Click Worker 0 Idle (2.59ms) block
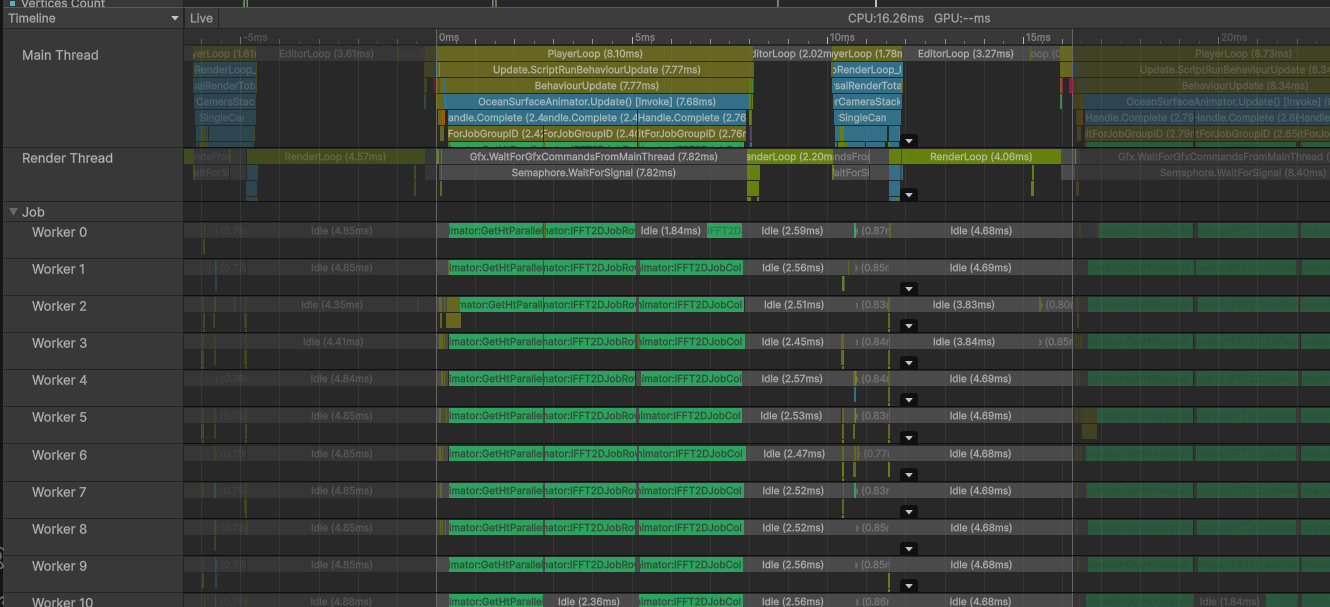 tap(792, 231)
